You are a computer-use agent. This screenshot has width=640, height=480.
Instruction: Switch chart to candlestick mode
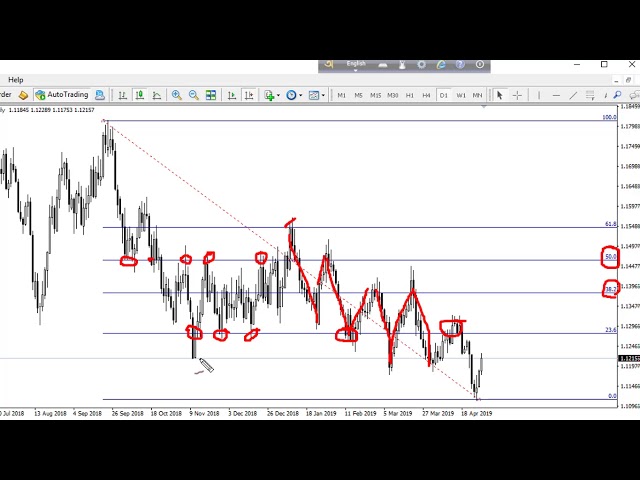pyautogui.click(x=140, y=95)
